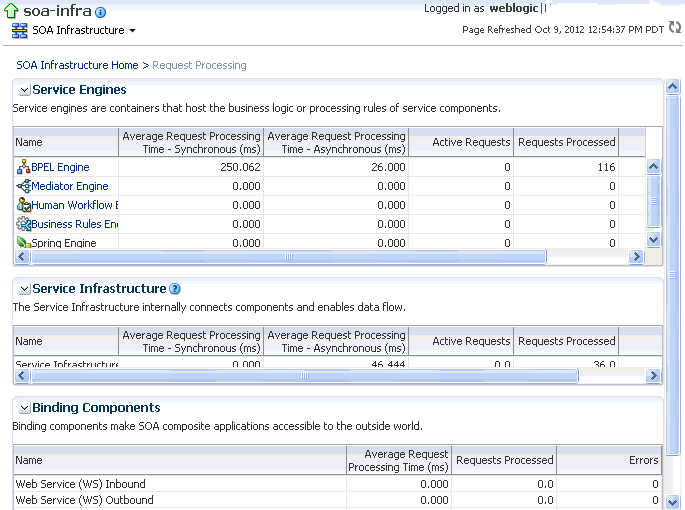Click the green up-arrow status icon beside soa-infra
Screen dimensions: 685x510
(10, 11)
